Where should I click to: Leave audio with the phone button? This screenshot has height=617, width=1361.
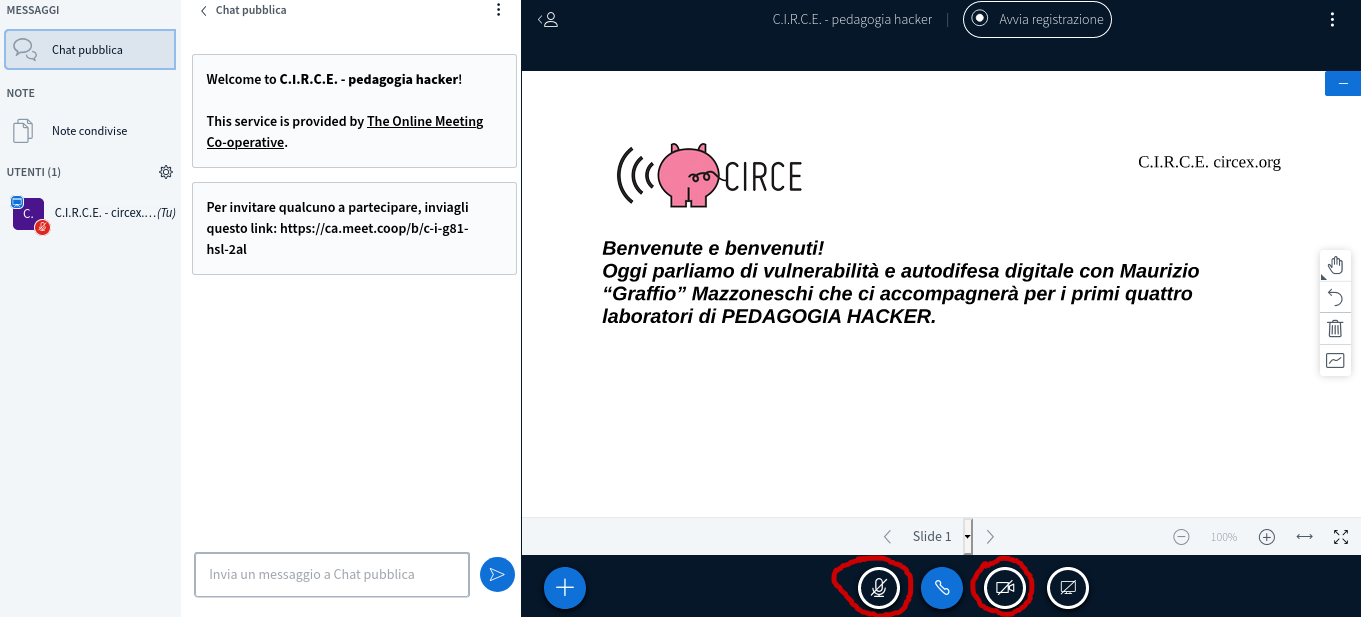941,588
